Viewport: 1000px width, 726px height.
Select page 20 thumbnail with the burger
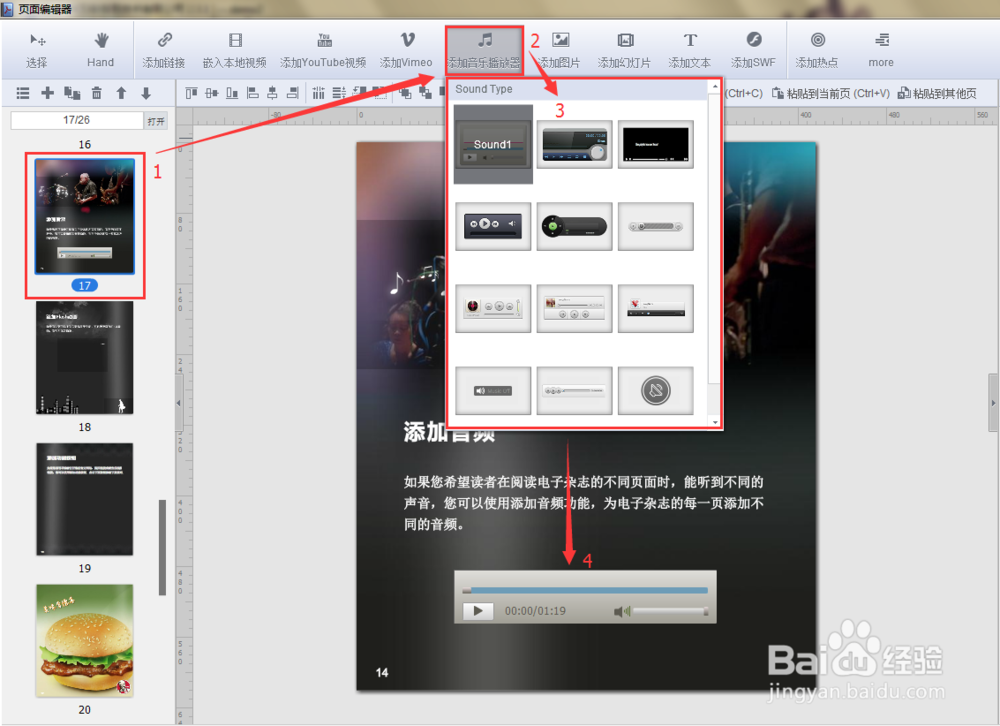point(84,641)
